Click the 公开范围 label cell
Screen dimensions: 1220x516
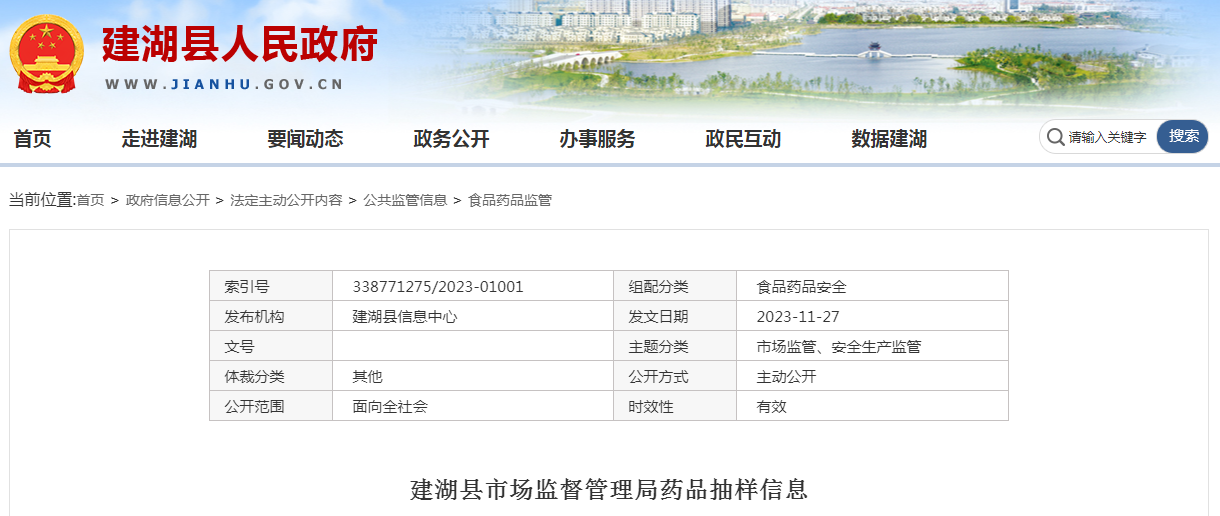tap(271, 406)
